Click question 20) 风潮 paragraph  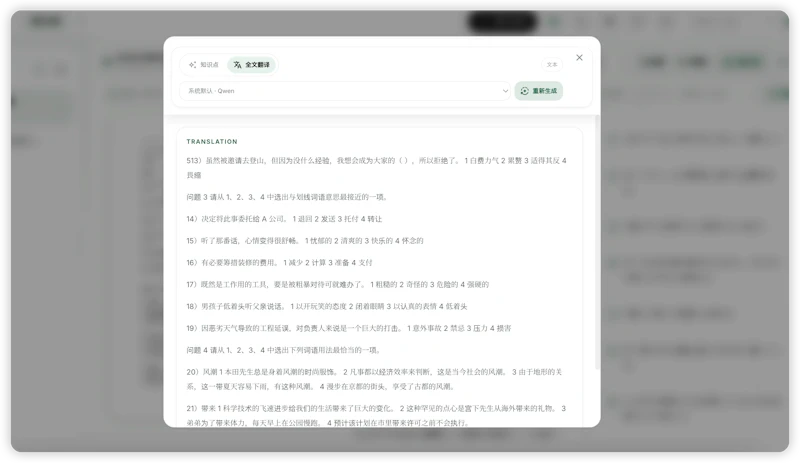pyautogui.click(x=374, y=379)
